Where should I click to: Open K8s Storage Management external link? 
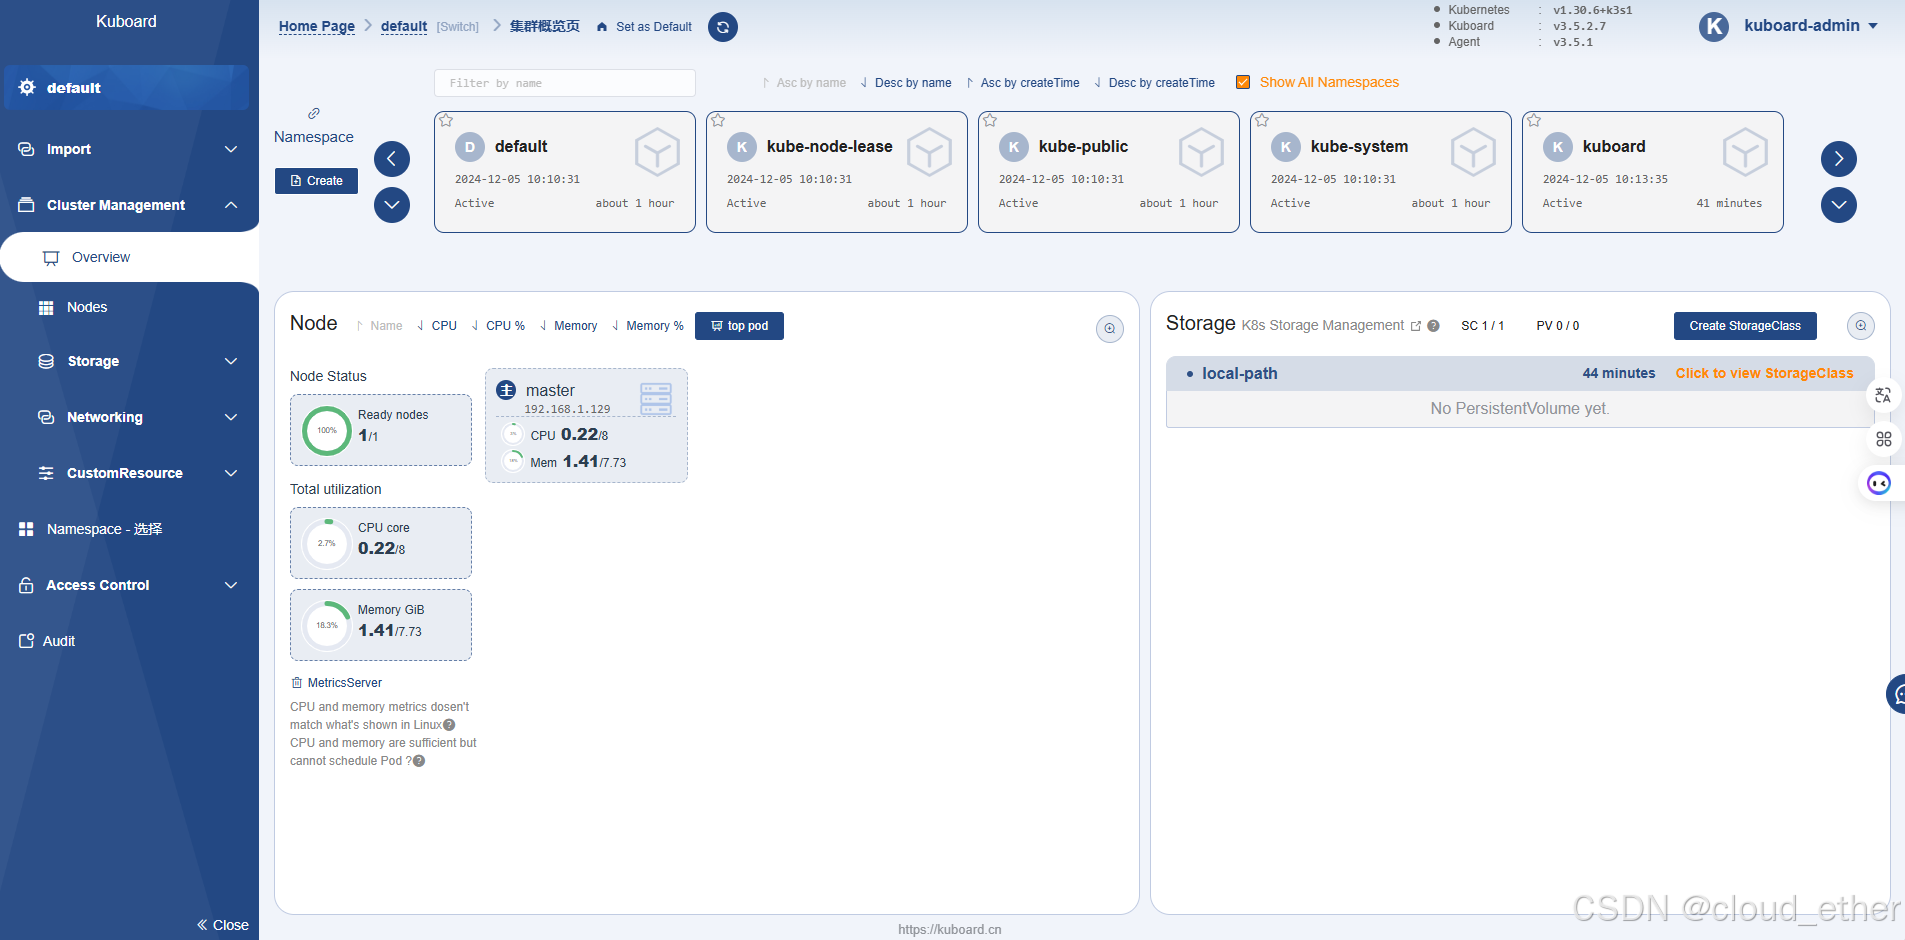tap(1416, 326)
